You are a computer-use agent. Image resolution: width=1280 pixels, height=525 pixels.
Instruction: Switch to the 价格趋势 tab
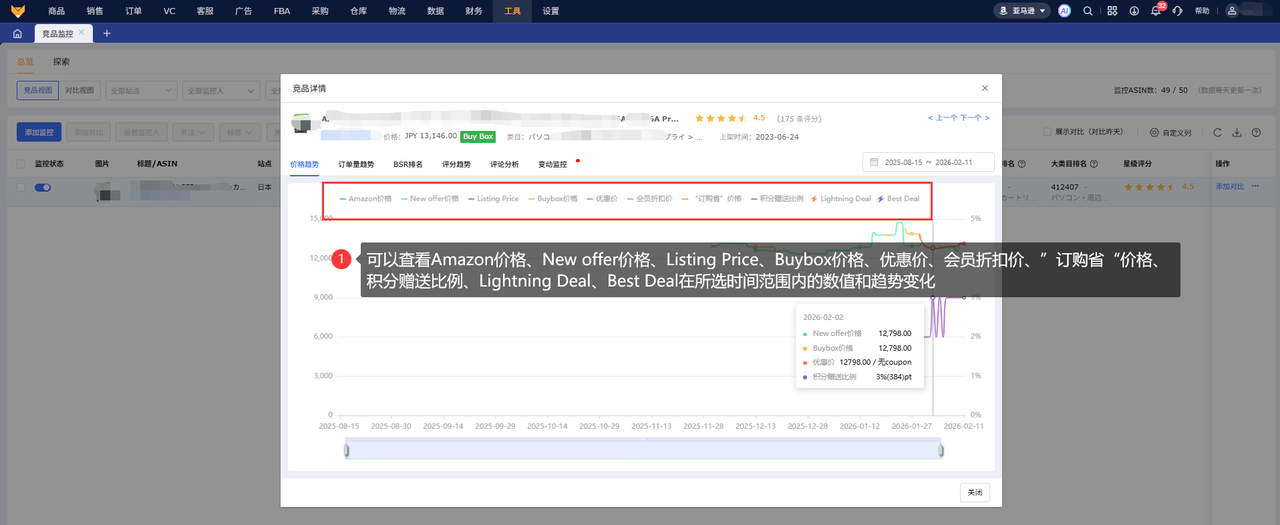[x=304, y=164]
